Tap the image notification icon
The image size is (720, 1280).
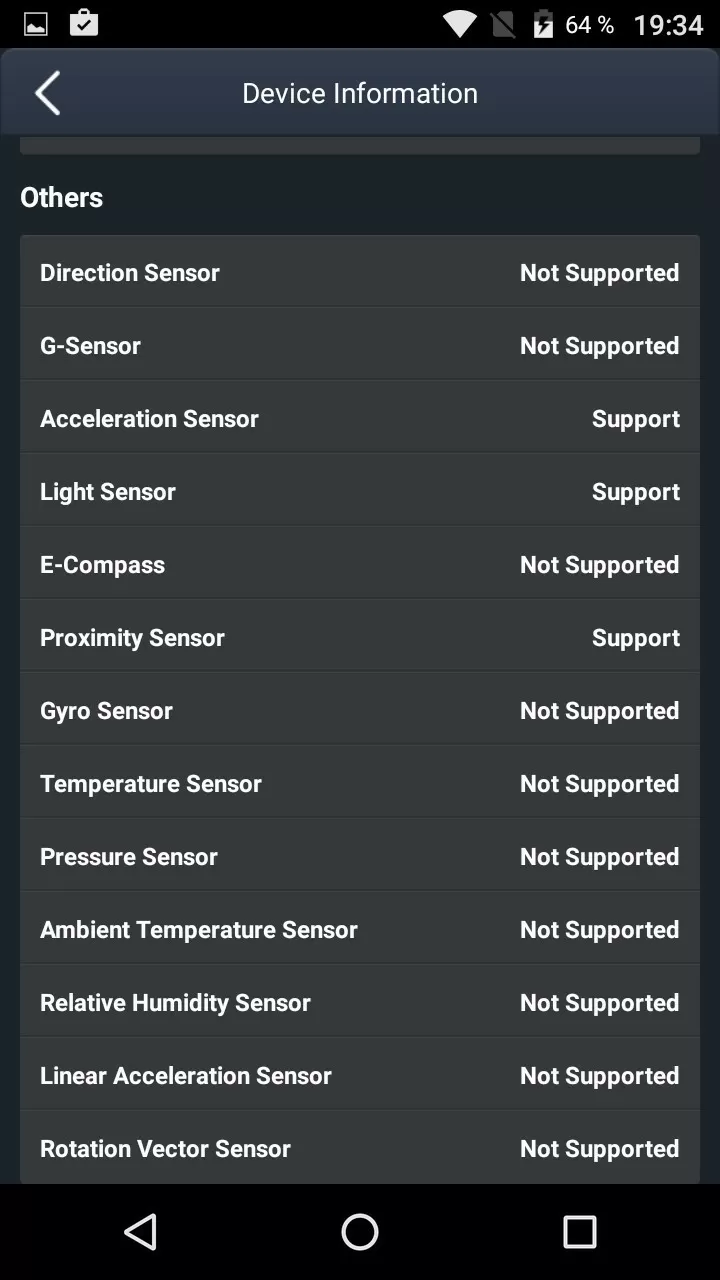pyautogui.click(x=36, y=24)
